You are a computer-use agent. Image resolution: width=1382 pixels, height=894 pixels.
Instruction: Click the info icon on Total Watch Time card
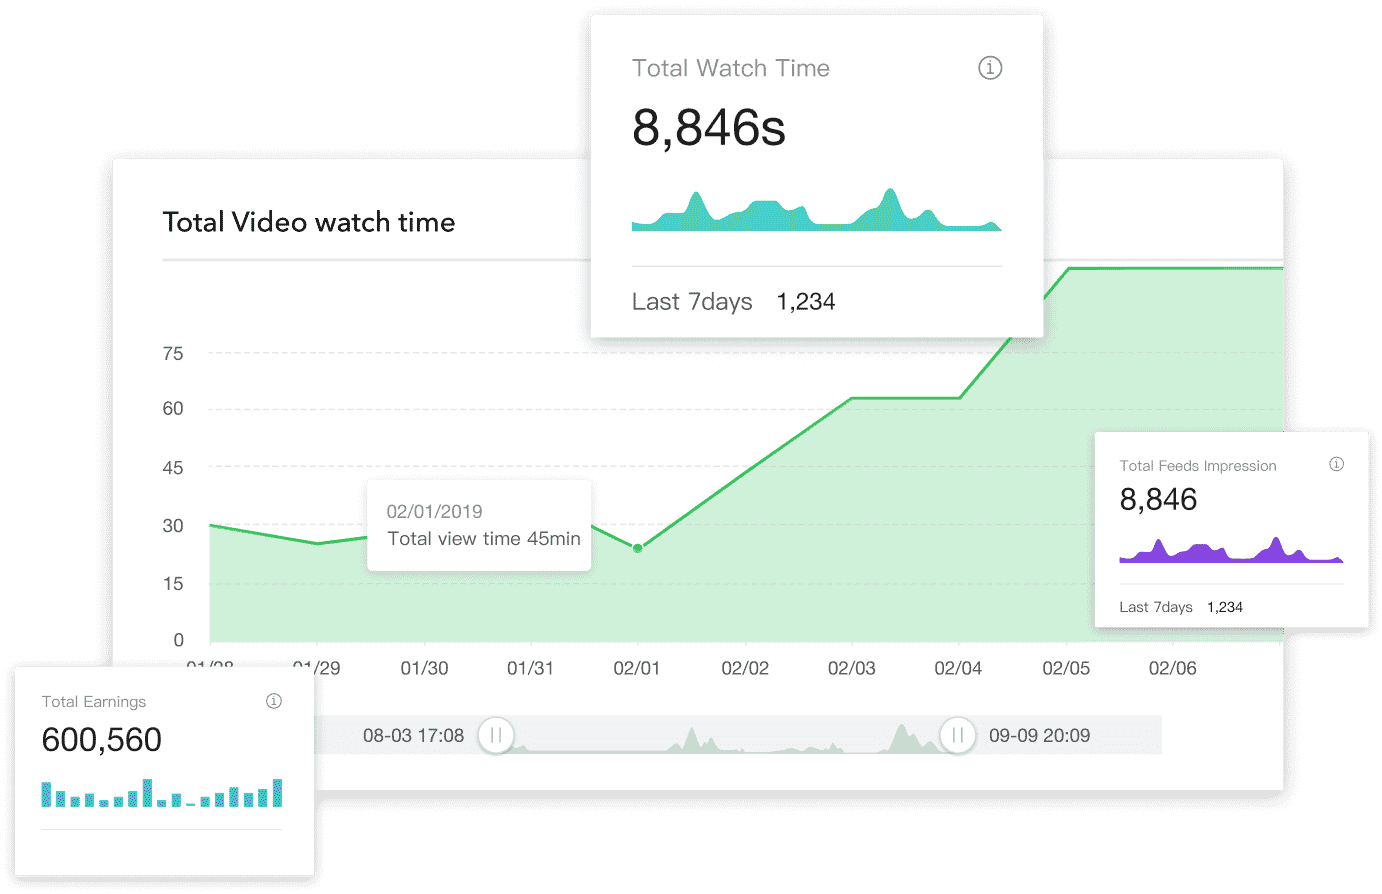pos(990,68)
